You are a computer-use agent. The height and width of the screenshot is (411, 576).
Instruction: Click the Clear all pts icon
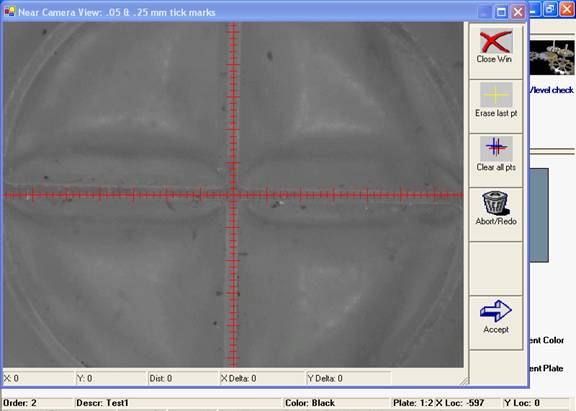point(496,148)
